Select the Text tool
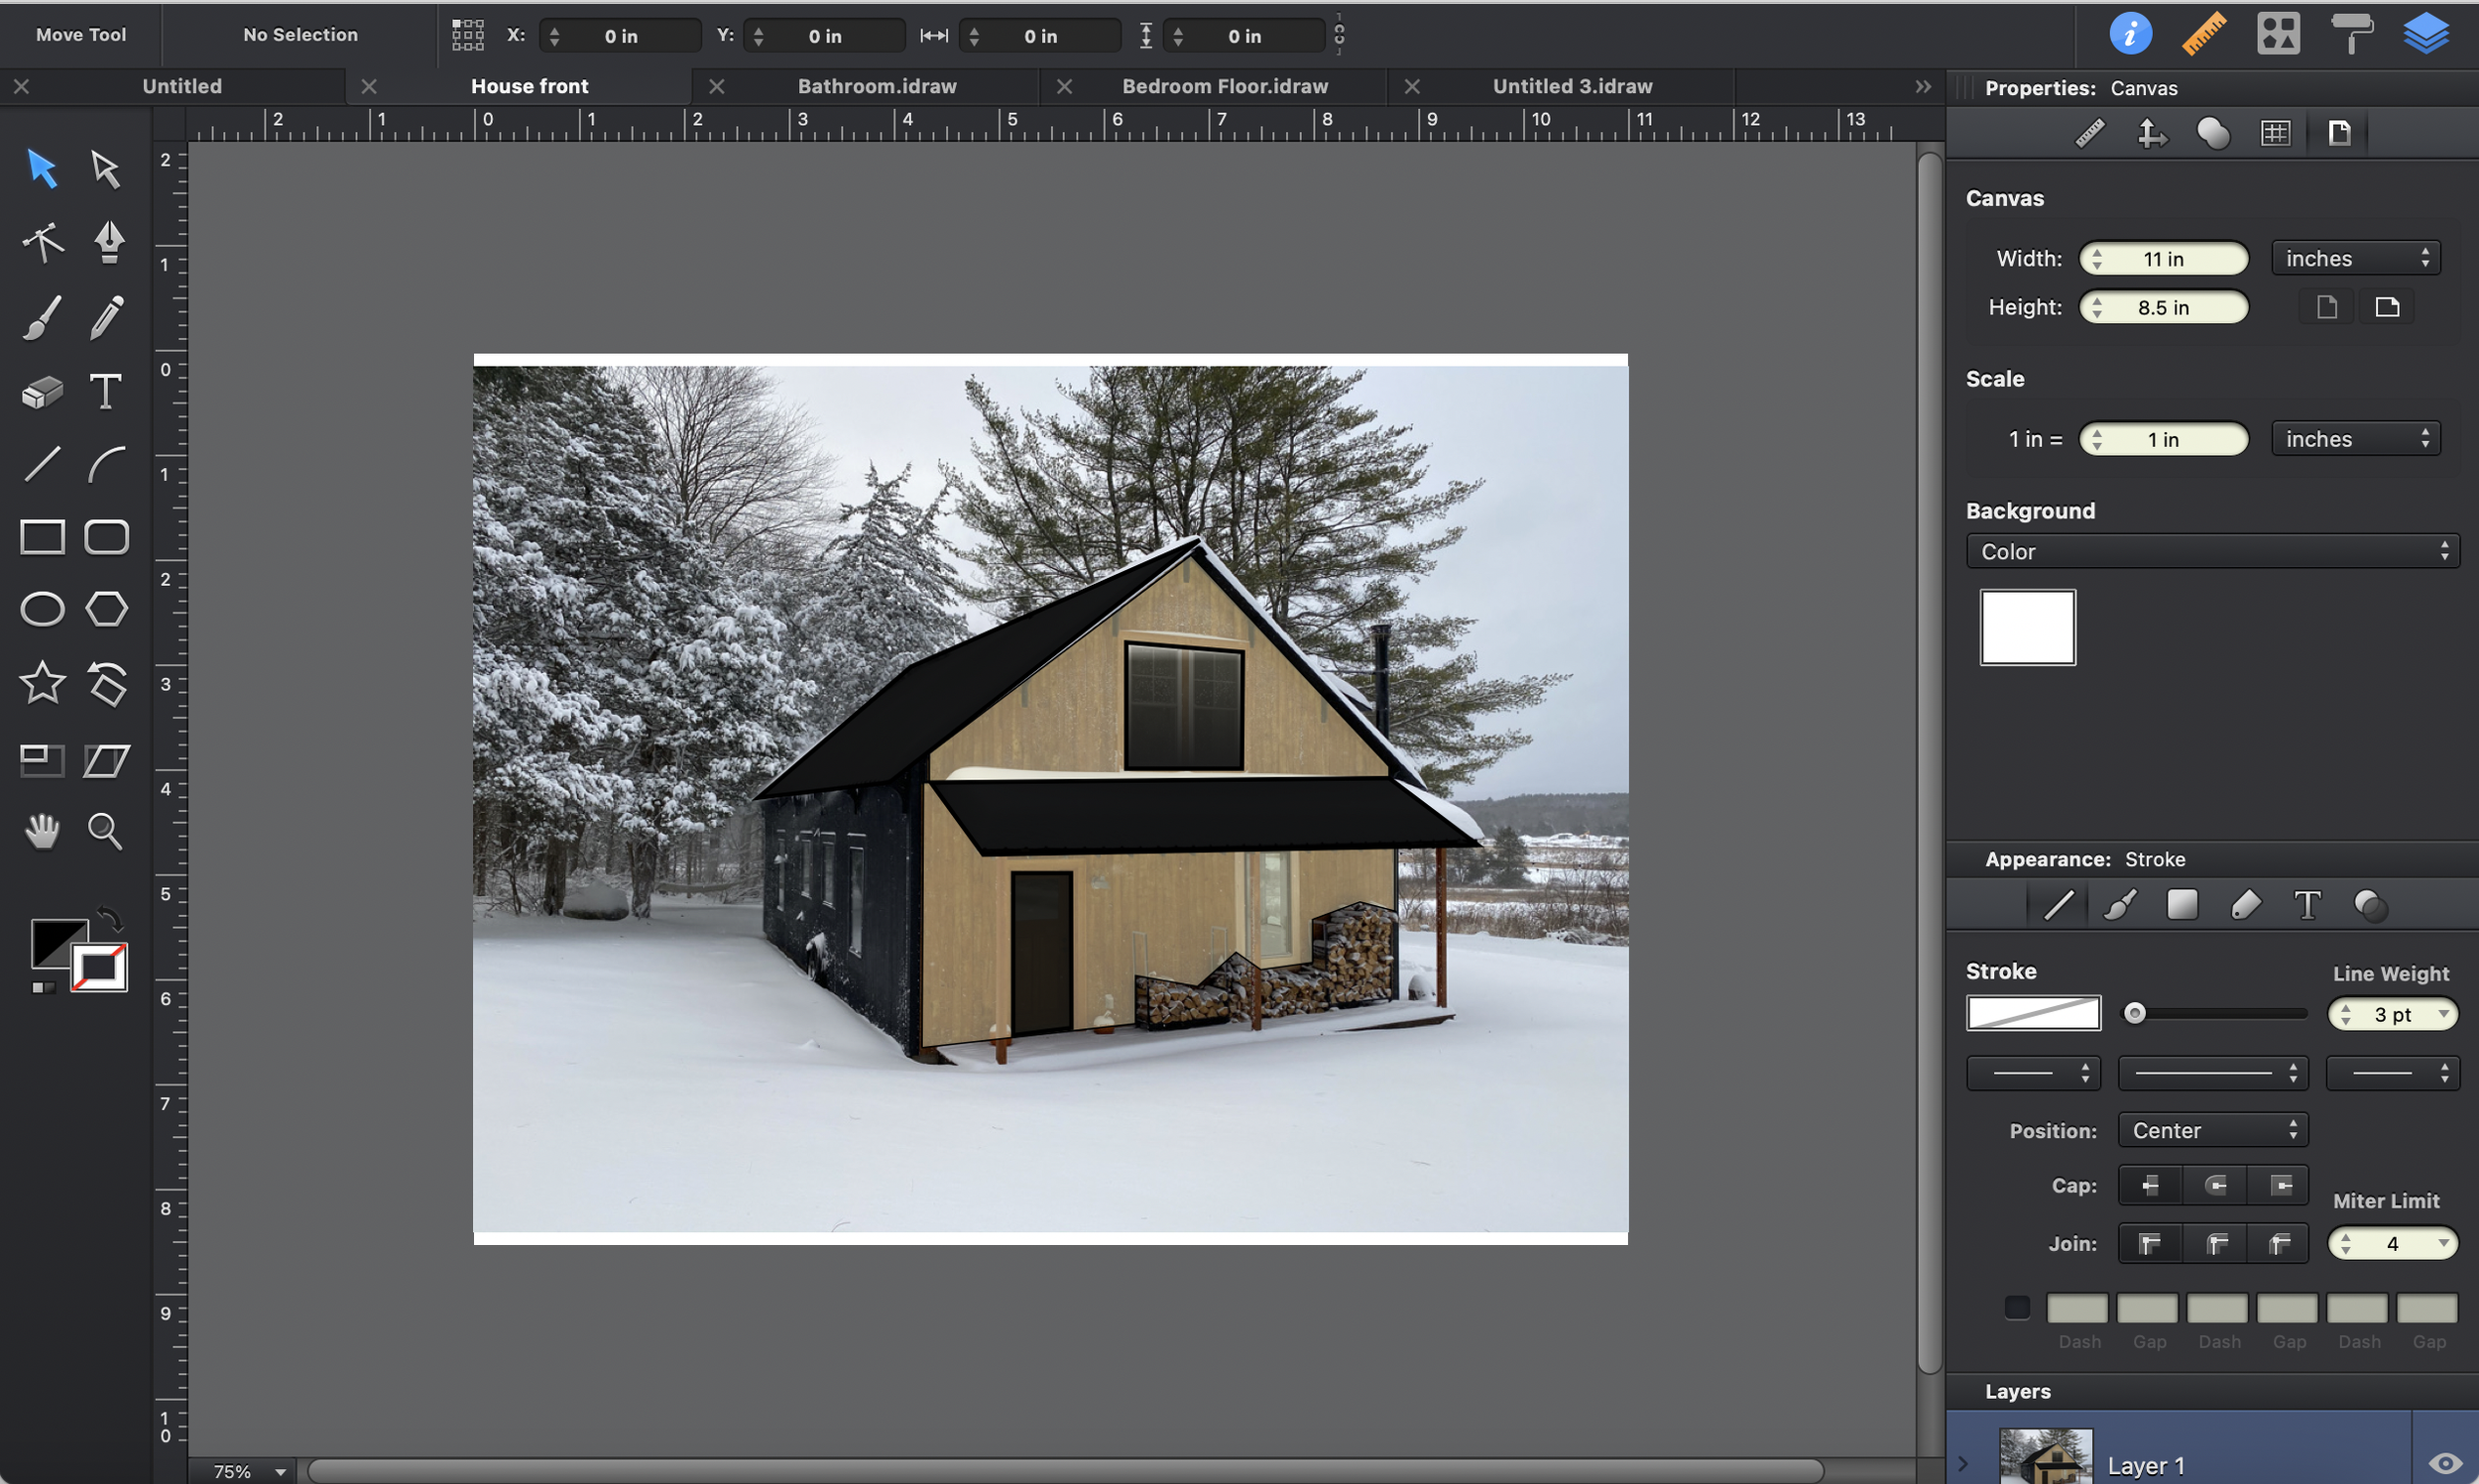The width and height of the screenshot is (2479, 1484). [x=105, y=391]
